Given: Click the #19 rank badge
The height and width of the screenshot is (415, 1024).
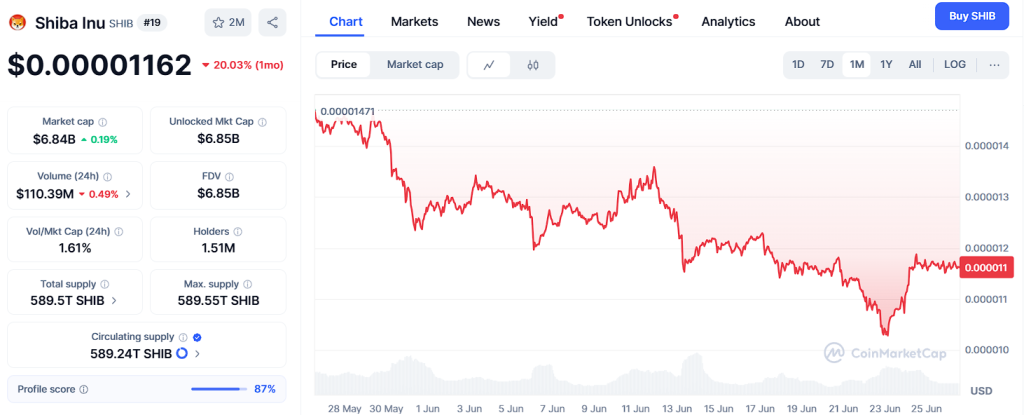Looking at the screenshot, I should [154, 22].
